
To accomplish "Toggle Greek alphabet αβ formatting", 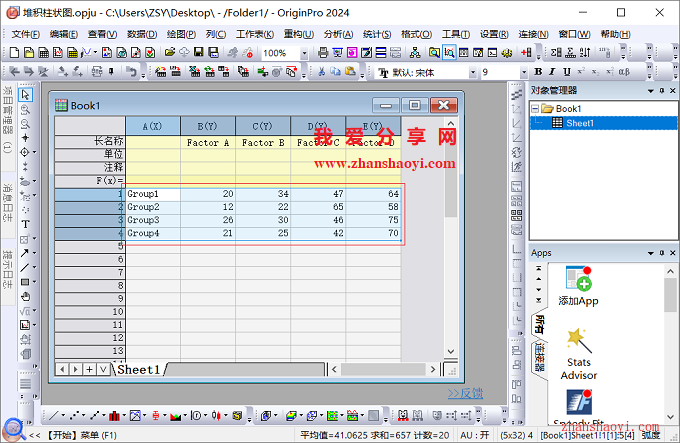I will (x=624, y=72).
